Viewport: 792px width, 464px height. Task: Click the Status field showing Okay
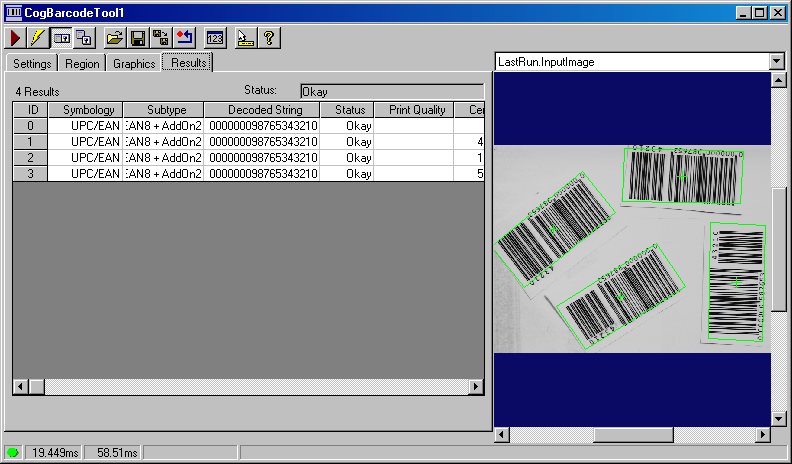coord(392,91)
